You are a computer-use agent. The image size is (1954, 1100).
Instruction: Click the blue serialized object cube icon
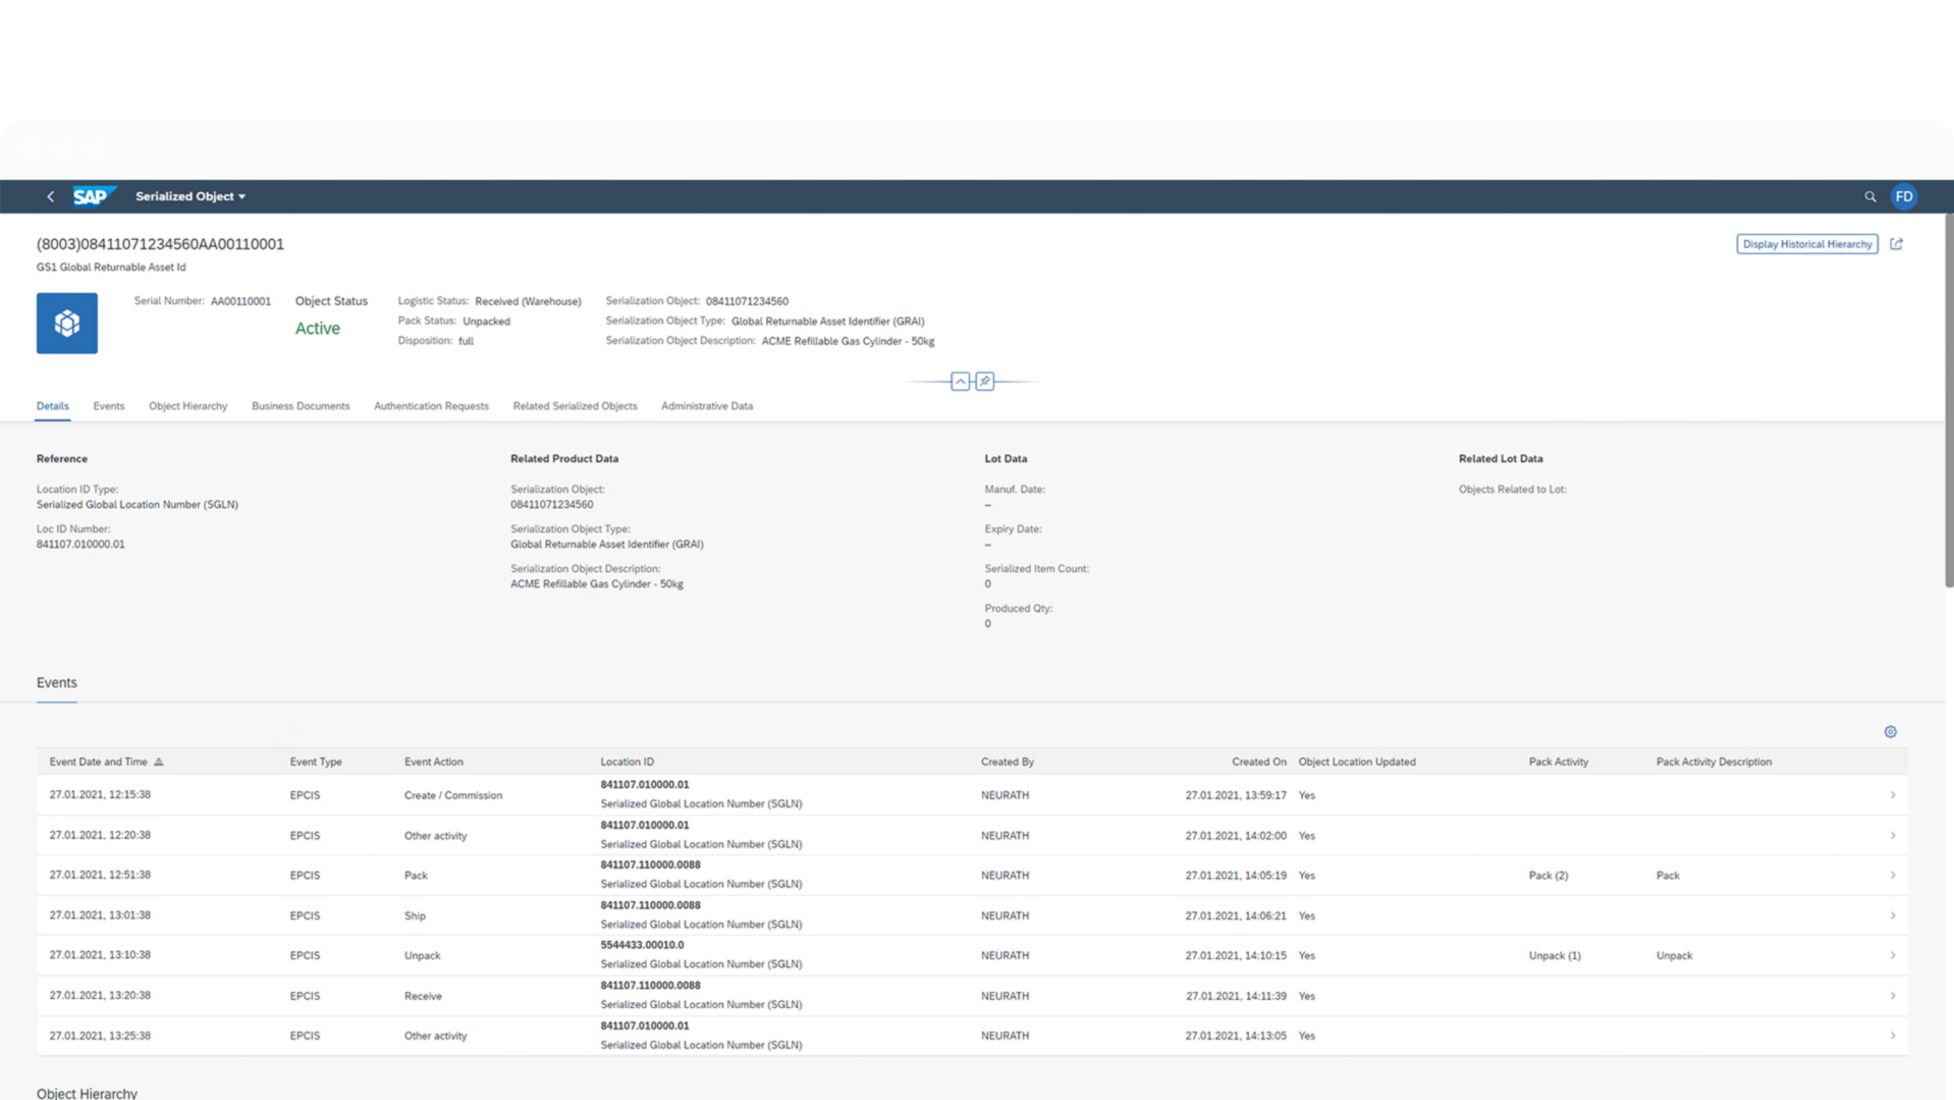67,323
